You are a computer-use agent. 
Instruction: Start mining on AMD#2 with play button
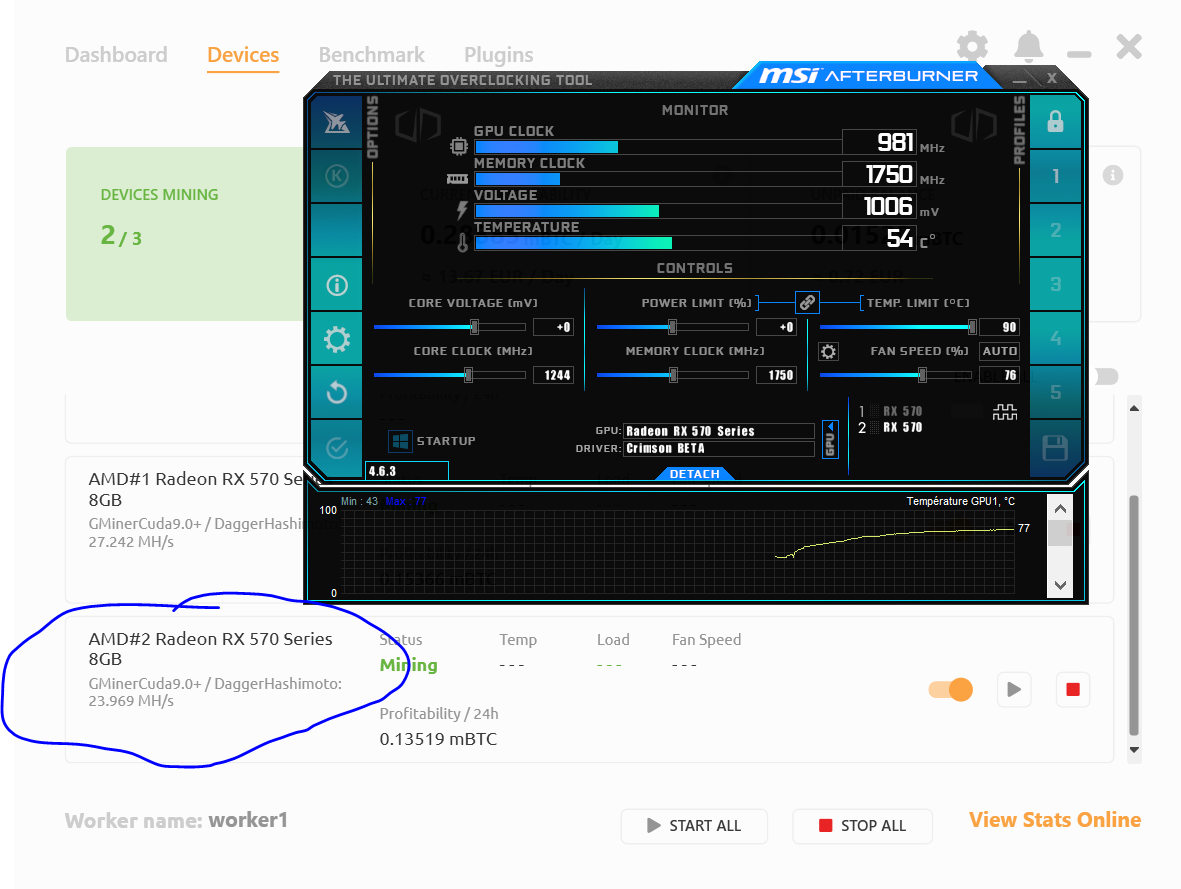click(1014, 689)
